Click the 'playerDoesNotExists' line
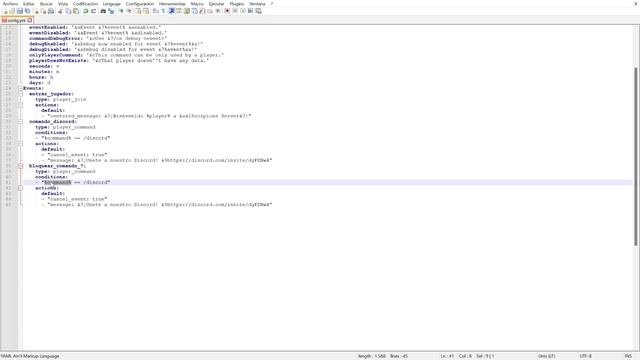Screen dimensions: 640x360 tap(119, 60)
